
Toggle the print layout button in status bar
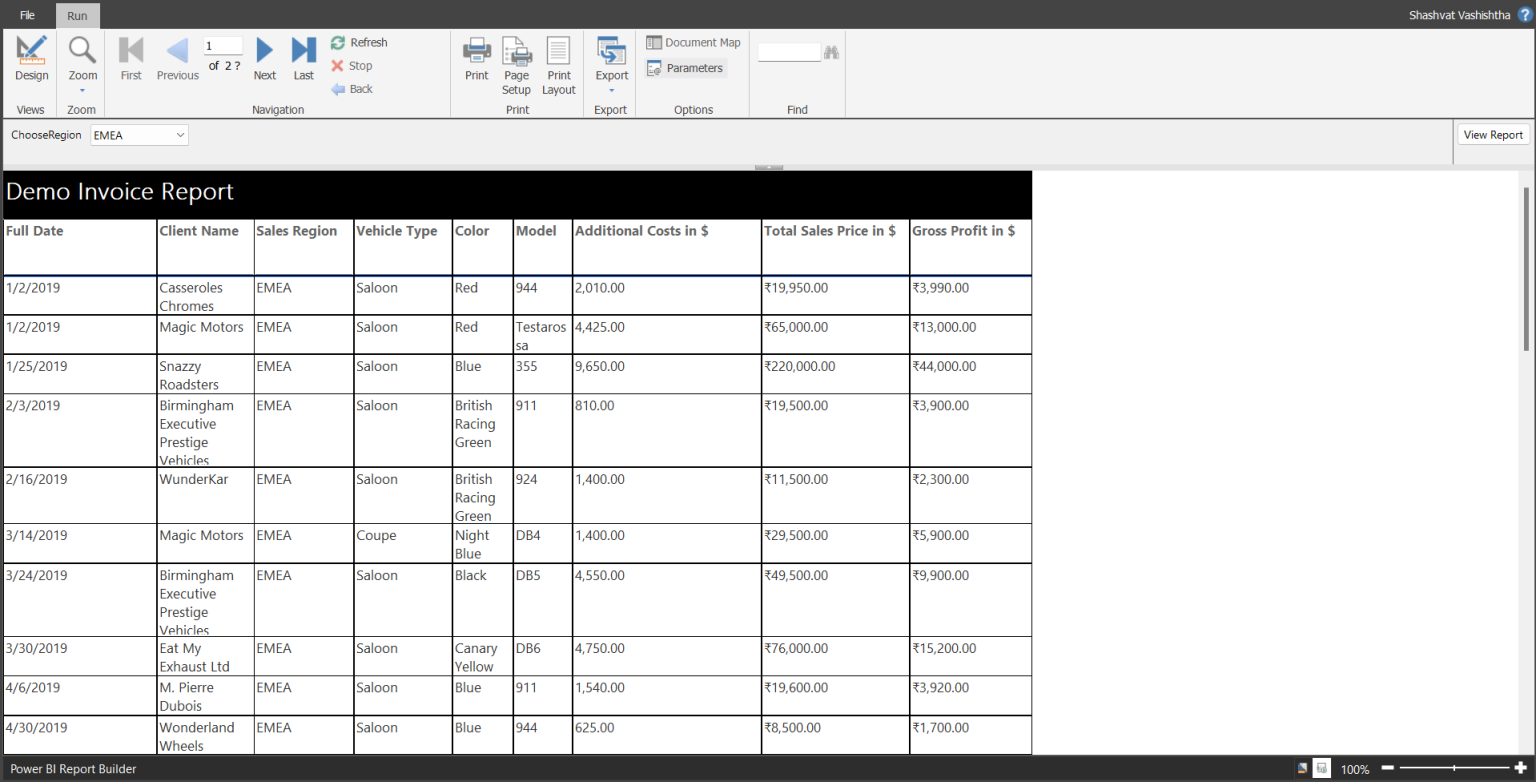[1321, 769]
